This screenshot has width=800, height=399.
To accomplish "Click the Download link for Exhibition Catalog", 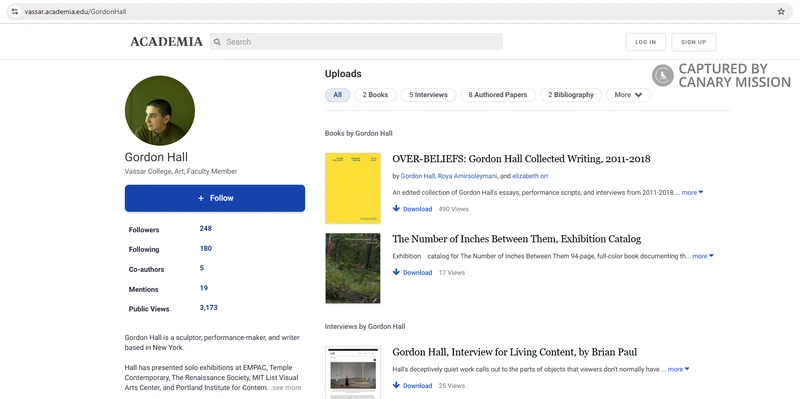I will (417, 272).
